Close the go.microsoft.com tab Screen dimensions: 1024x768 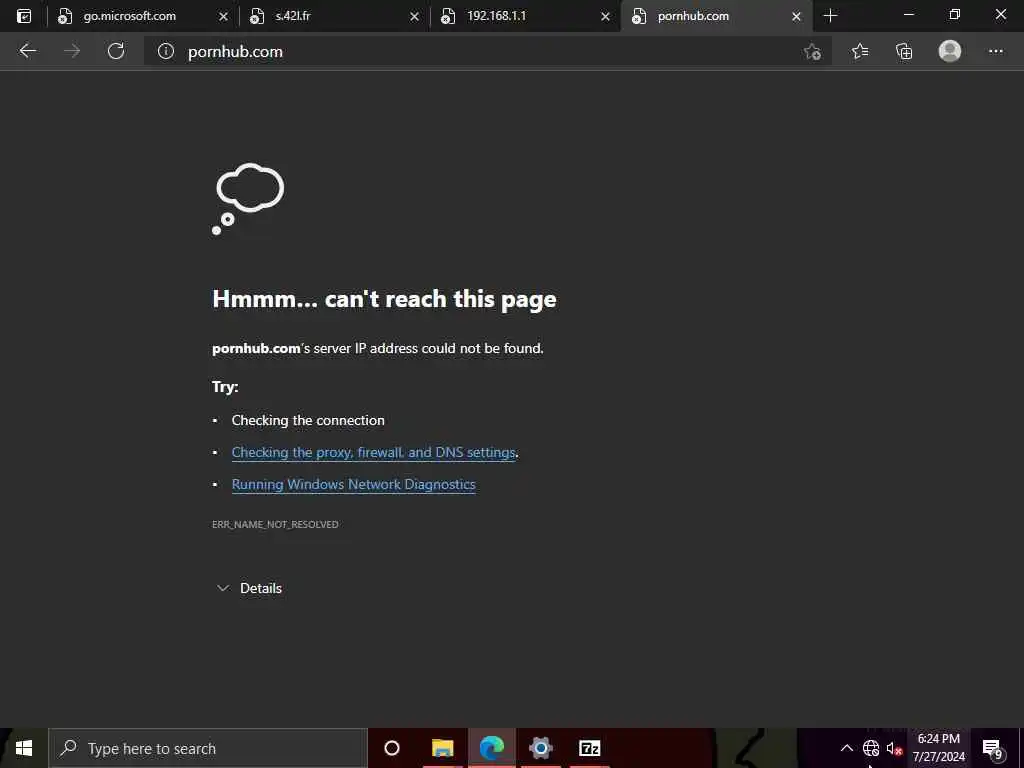coord(223,16)
